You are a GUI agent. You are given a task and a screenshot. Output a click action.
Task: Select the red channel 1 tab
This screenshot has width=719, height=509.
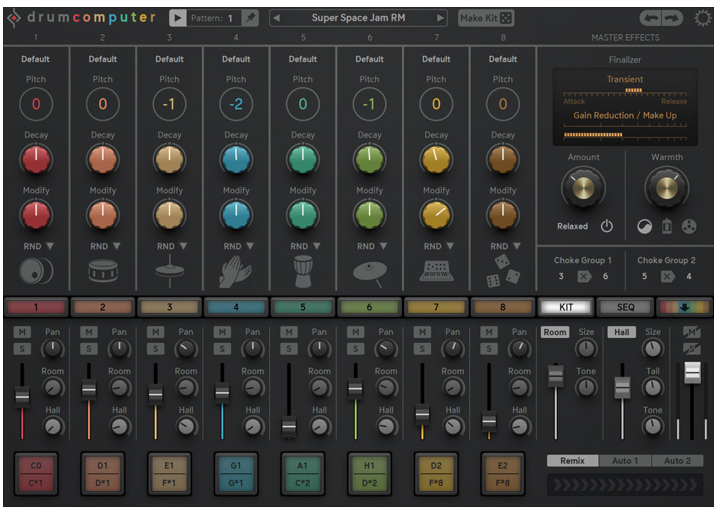click(x=36, y=307)
